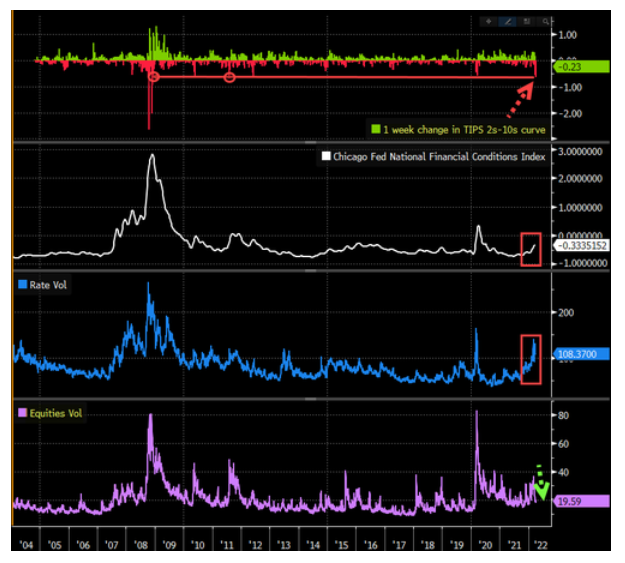Click the purple 19.59 value tag

tap(582, 501)
